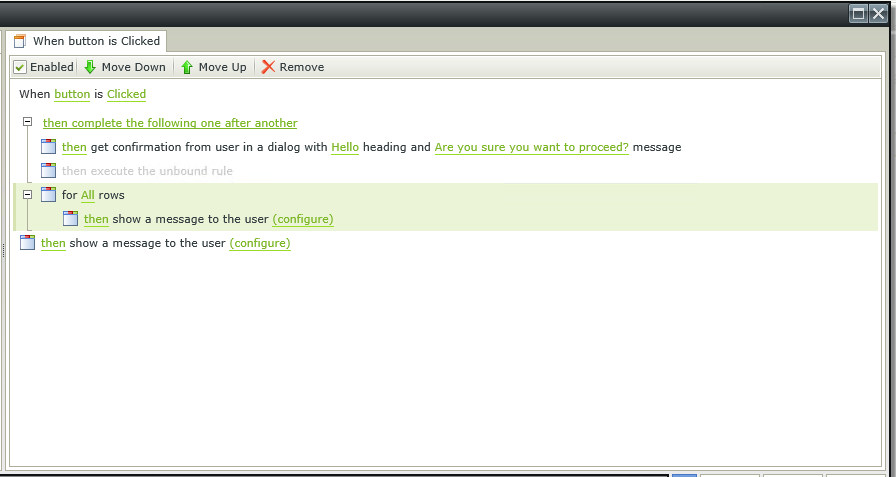Viewport: 896px width, 477px height.
Task: Click the 'All' rows link
Action: tap(87, 195)
